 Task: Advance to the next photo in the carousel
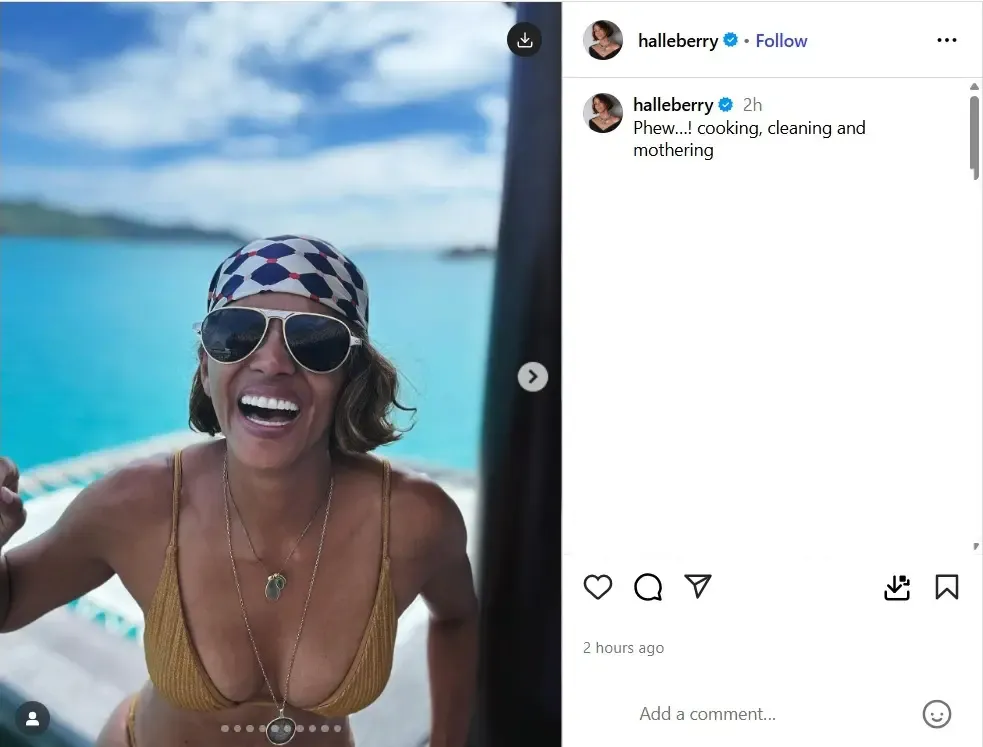click(x=532, y=376)
